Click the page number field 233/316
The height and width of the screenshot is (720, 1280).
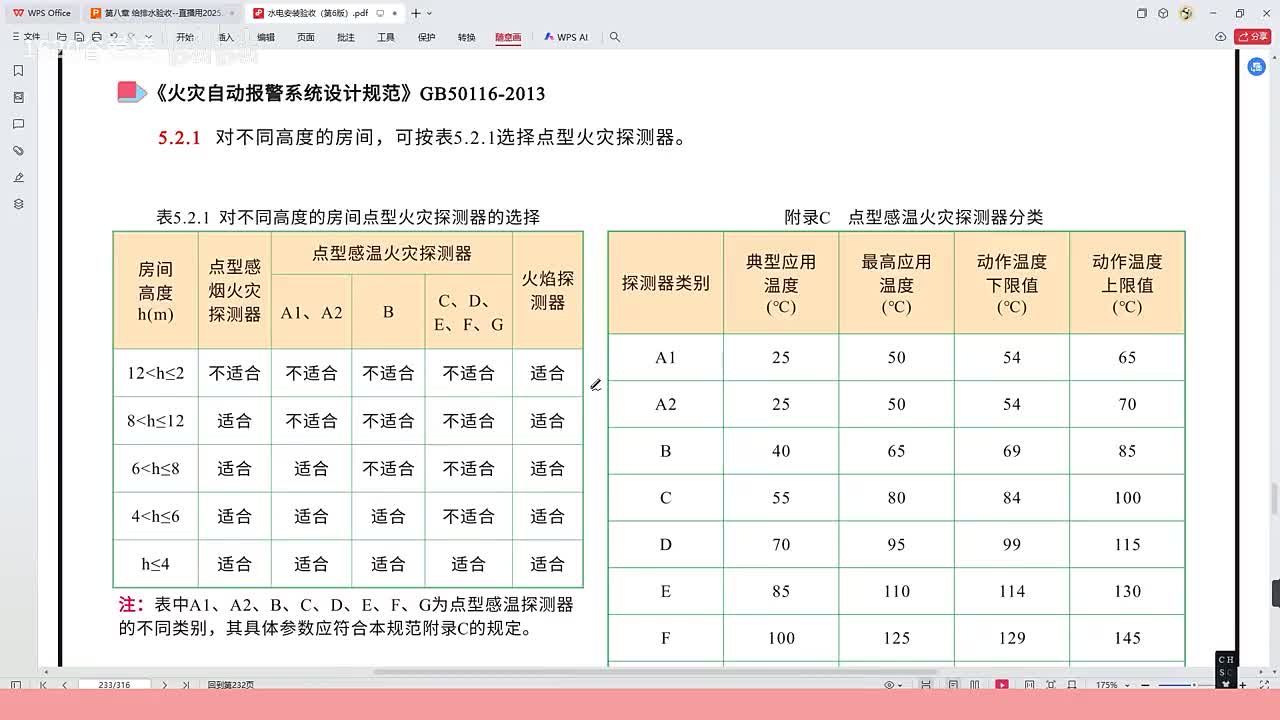tap(115, 685)
